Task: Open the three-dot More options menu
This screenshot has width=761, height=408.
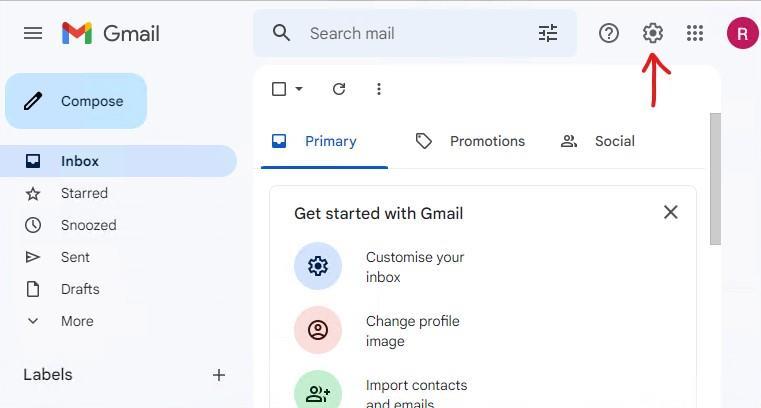Action: pos(378,89)
